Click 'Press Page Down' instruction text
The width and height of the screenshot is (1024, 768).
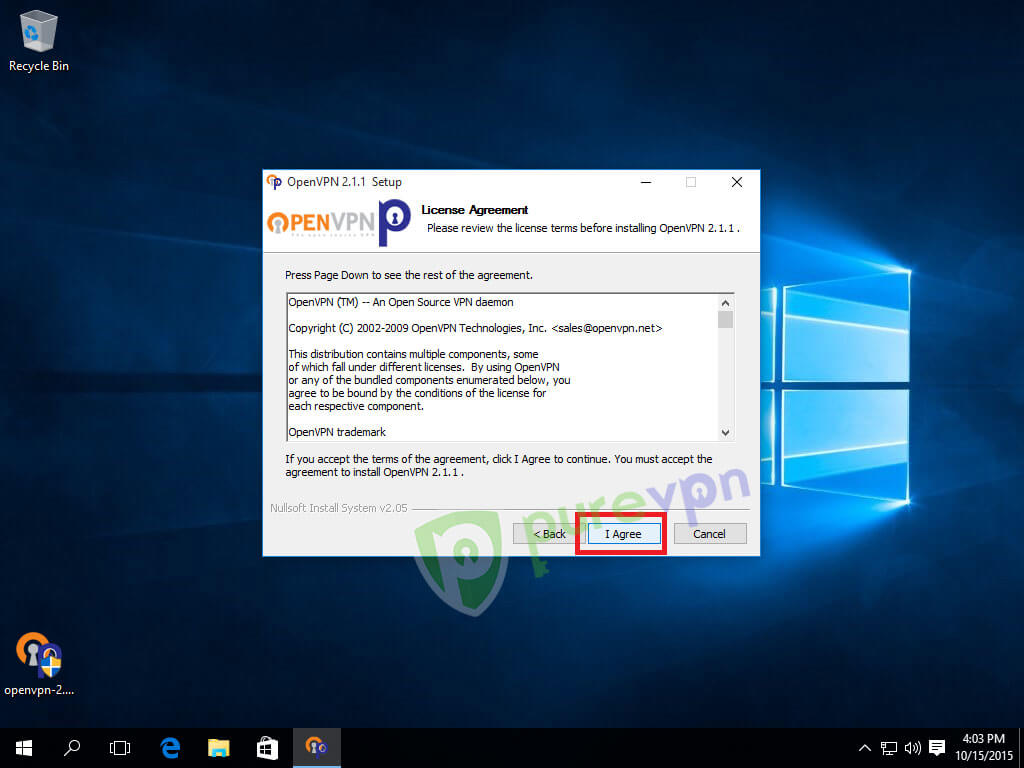pyautogui.click(x=409, y=275)
